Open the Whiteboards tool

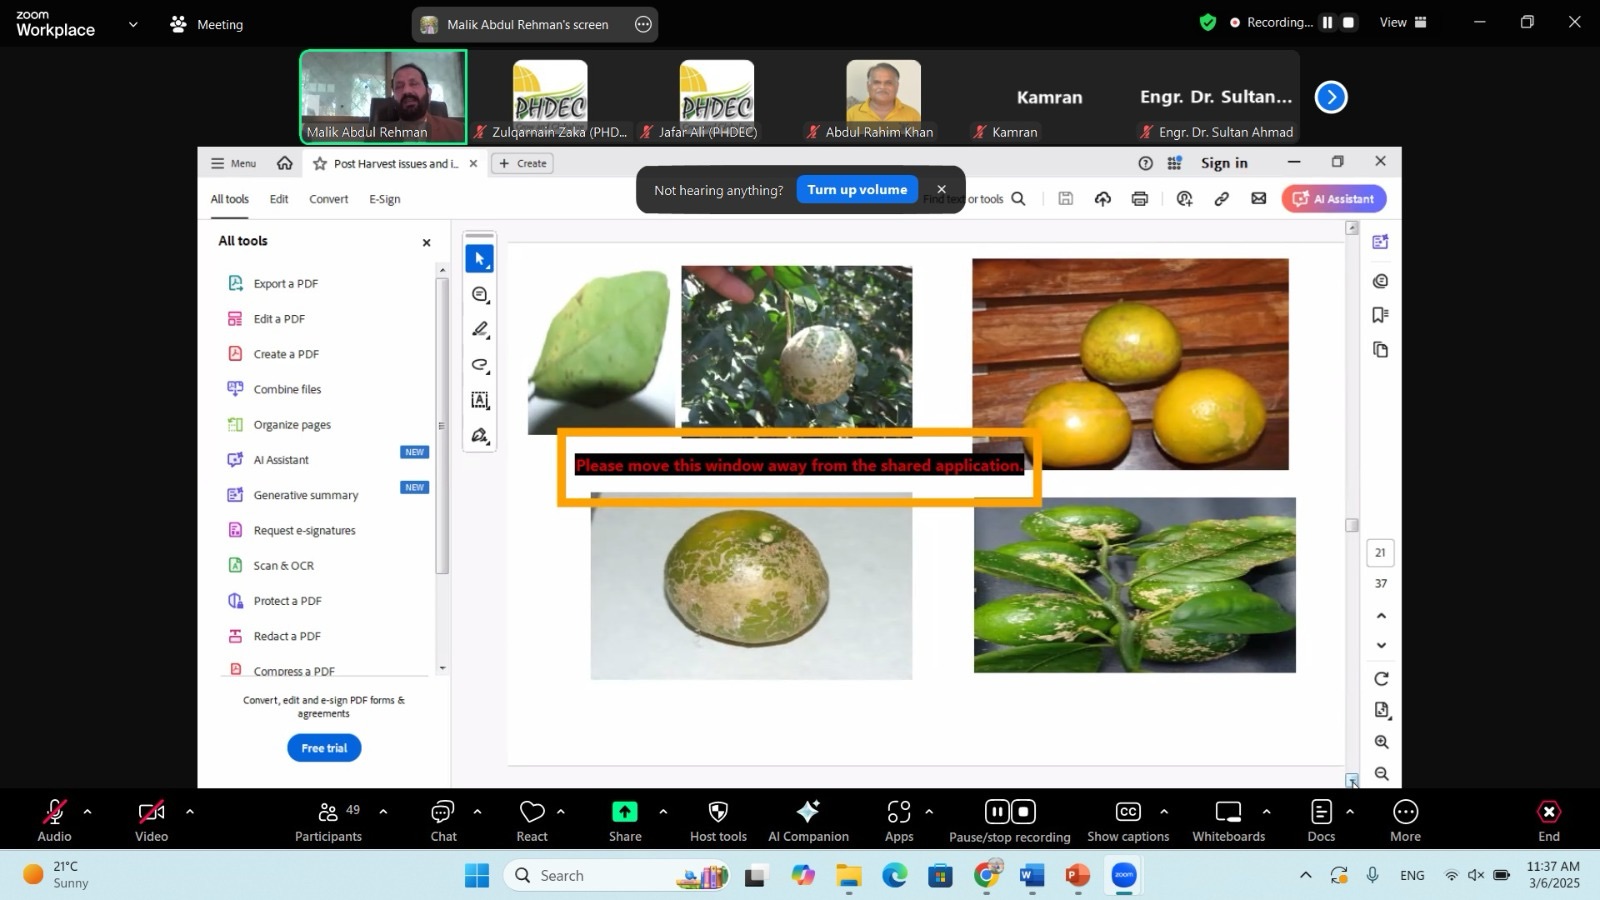click(1228, 812)
